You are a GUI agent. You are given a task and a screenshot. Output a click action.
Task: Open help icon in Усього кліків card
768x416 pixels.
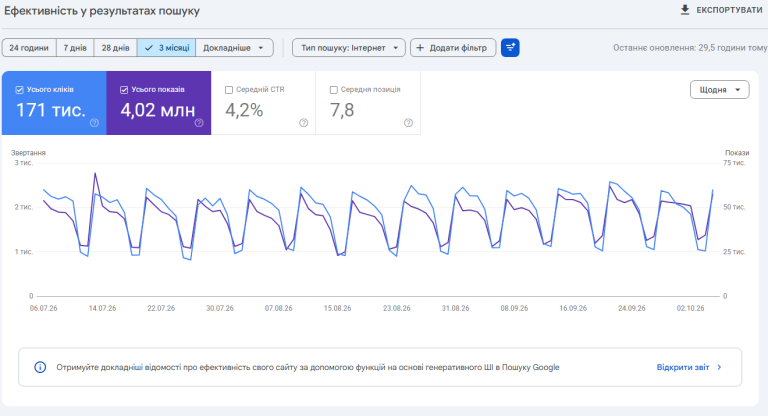pos(95,123)
